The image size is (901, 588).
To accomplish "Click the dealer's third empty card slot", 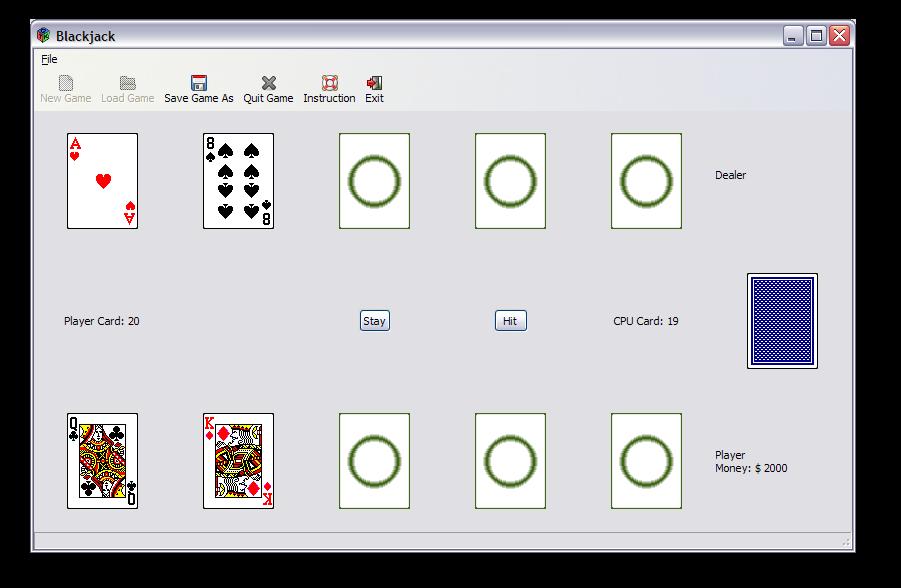I will 375,181.
